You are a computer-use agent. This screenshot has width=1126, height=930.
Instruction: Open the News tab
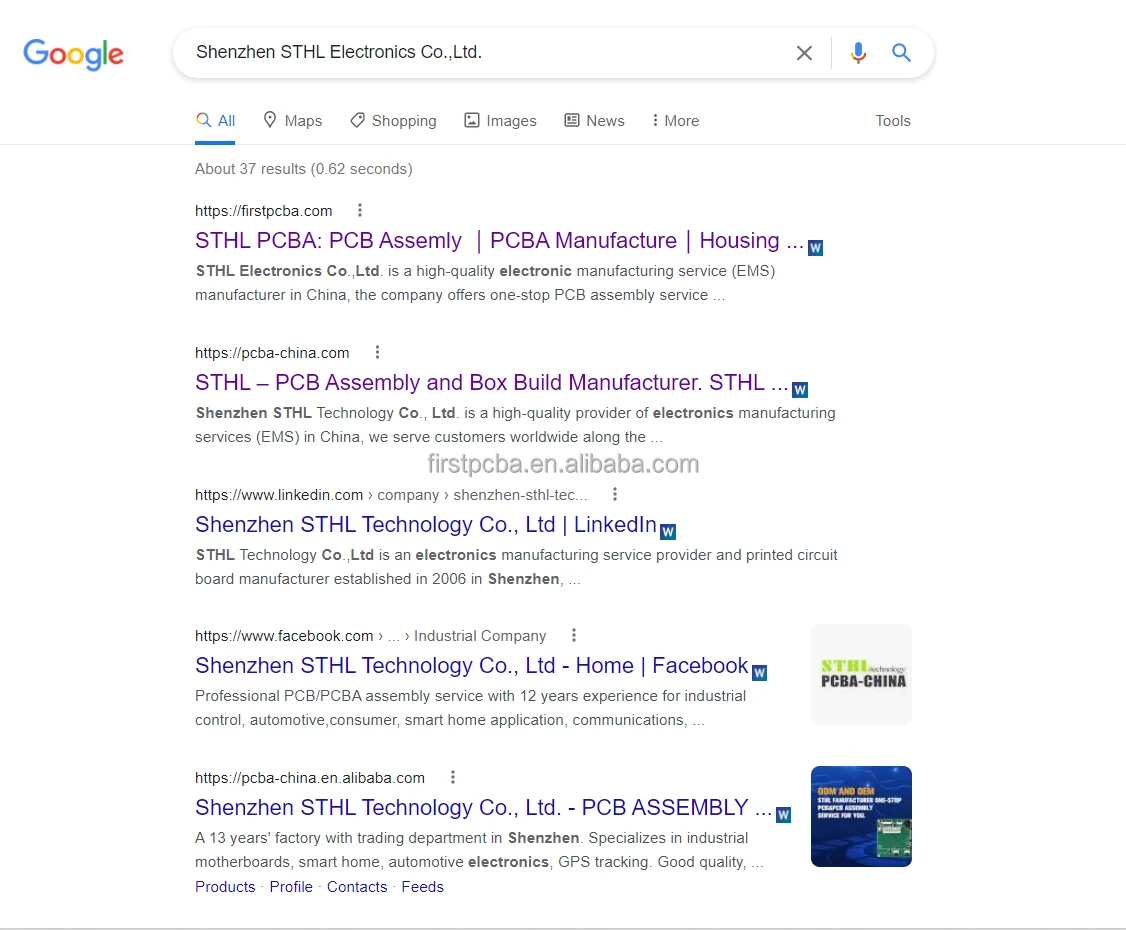tap(595, 121)
